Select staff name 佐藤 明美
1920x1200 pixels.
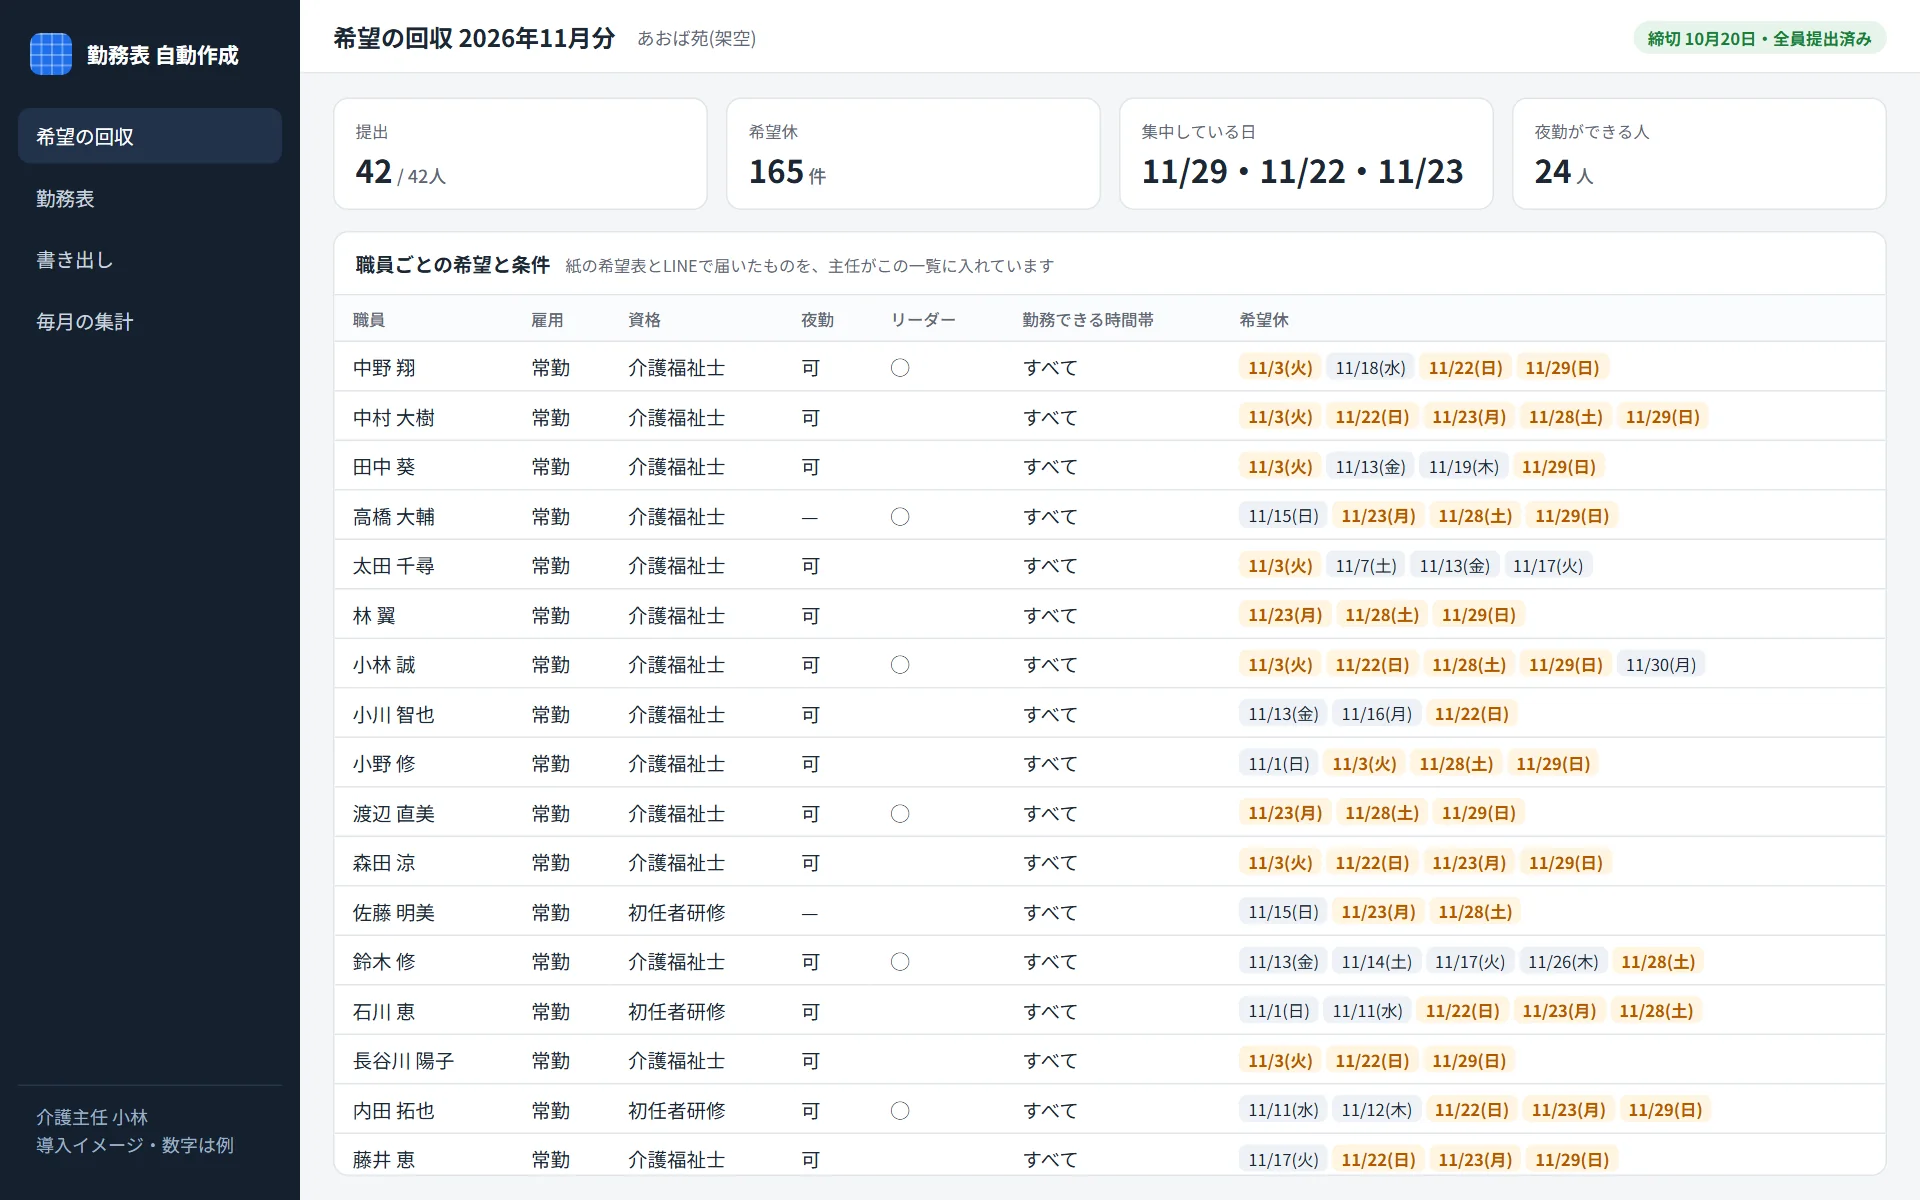tap(393, 913)
